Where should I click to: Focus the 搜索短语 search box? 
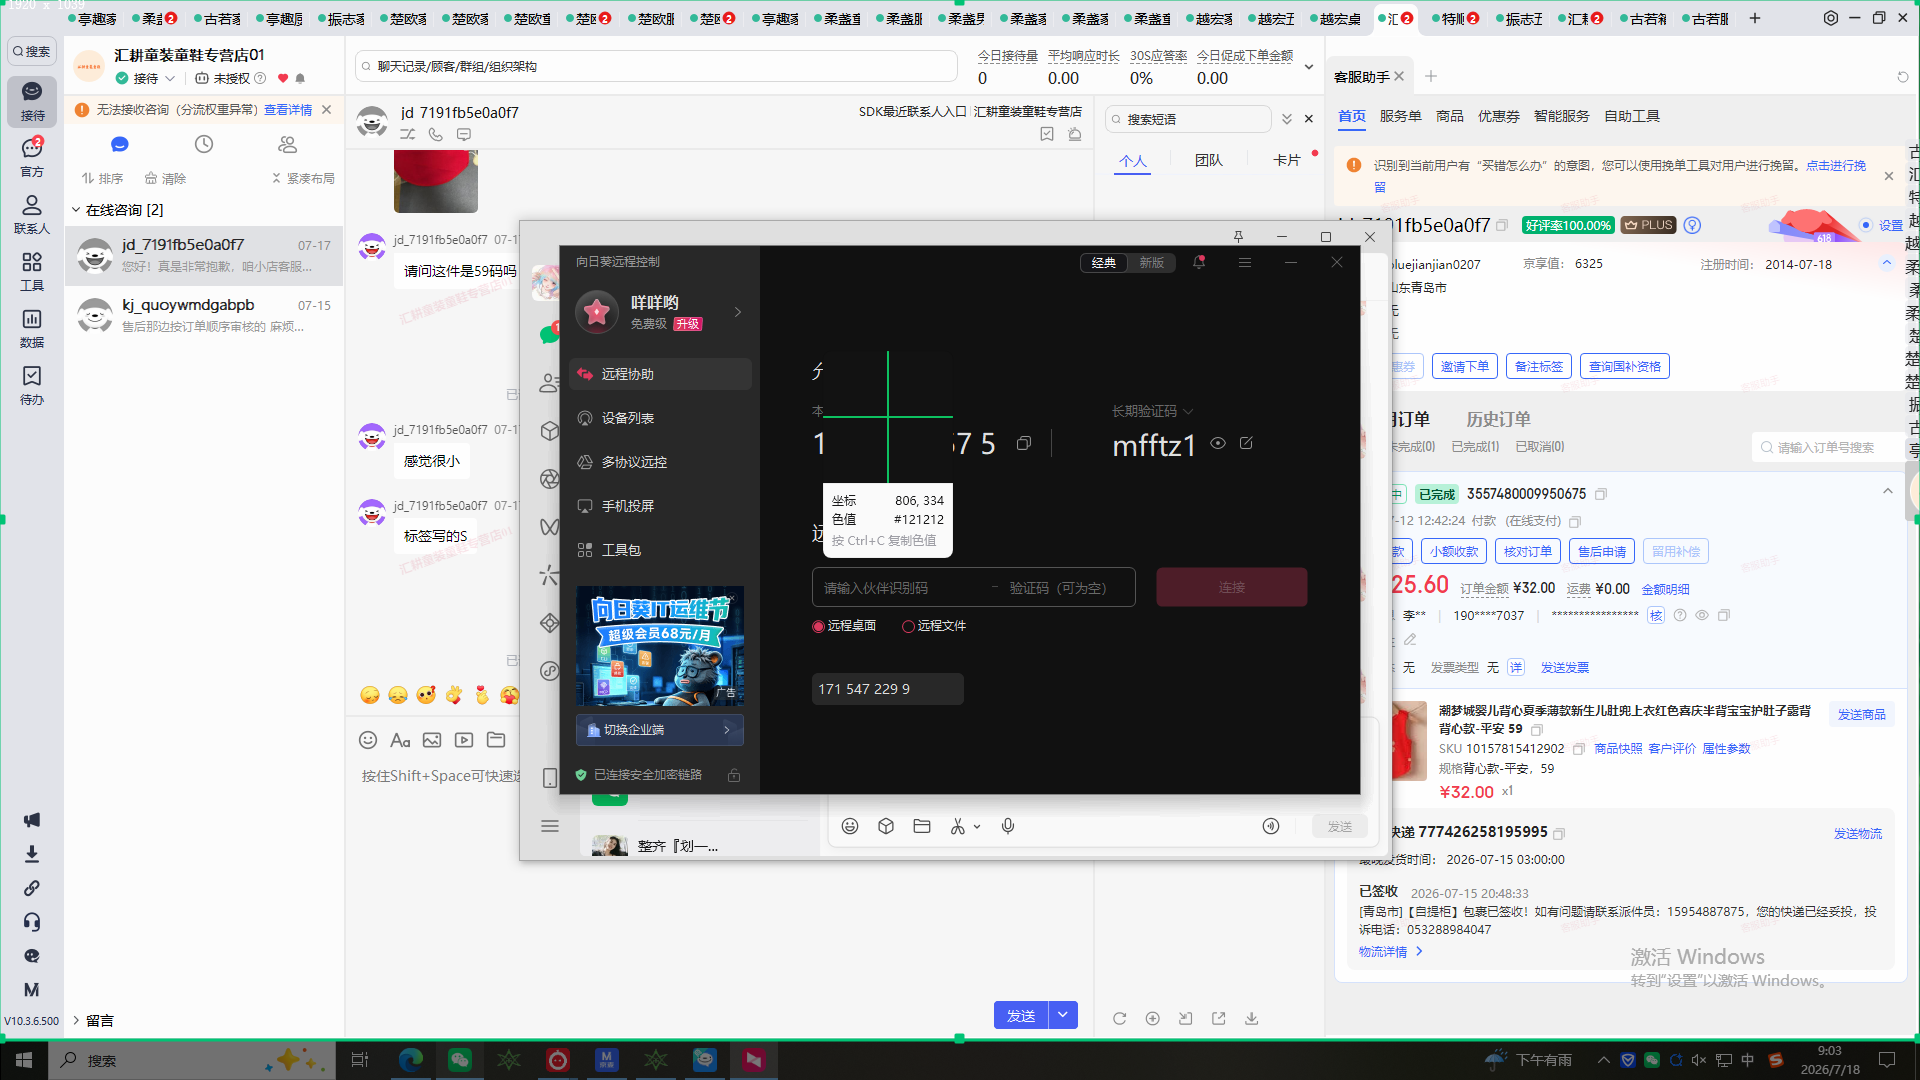pos(1190,119)
